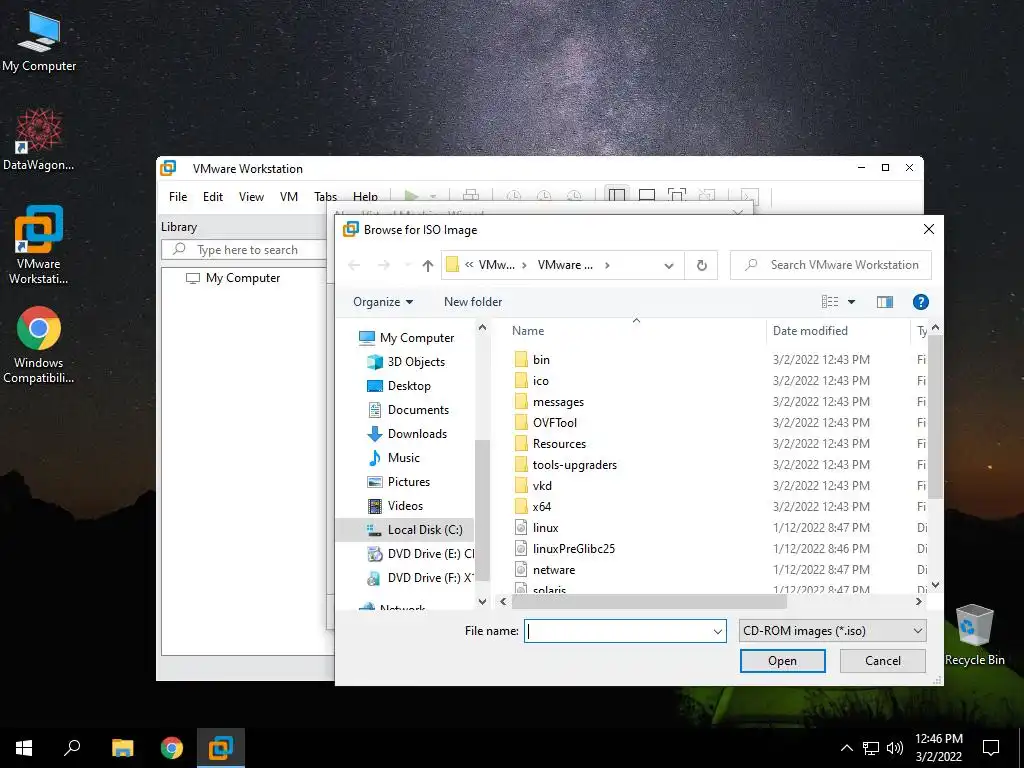Viewport: 1024px width, 768px height.
Task: Select DVD Drive (E:) in navigation pane
Action: coord(420,554)
